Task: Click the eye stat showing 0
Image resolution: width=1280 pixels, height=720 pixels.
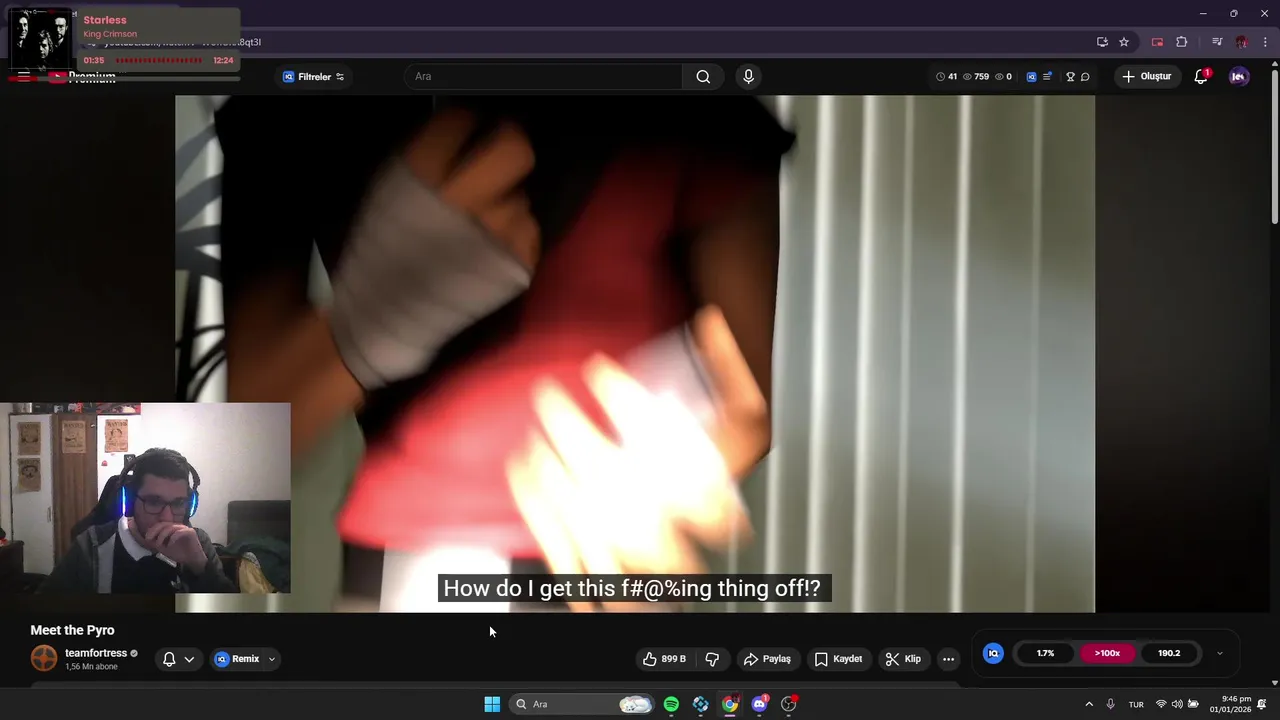Action: [x=1003, y=77]
